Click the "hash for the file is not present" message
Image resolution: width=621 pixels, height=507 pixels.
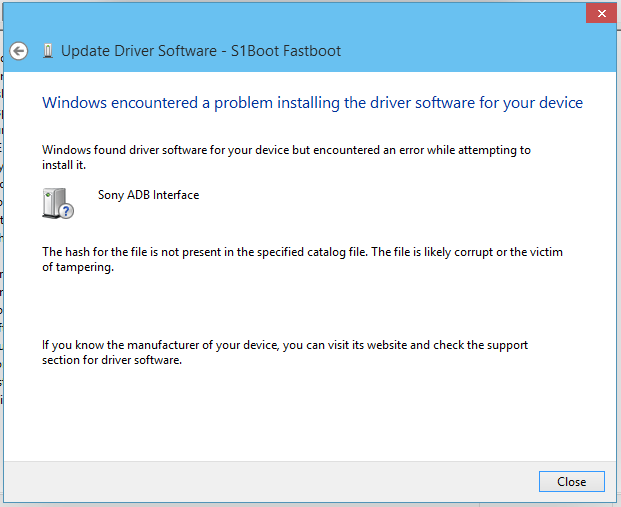pos(303,259)
